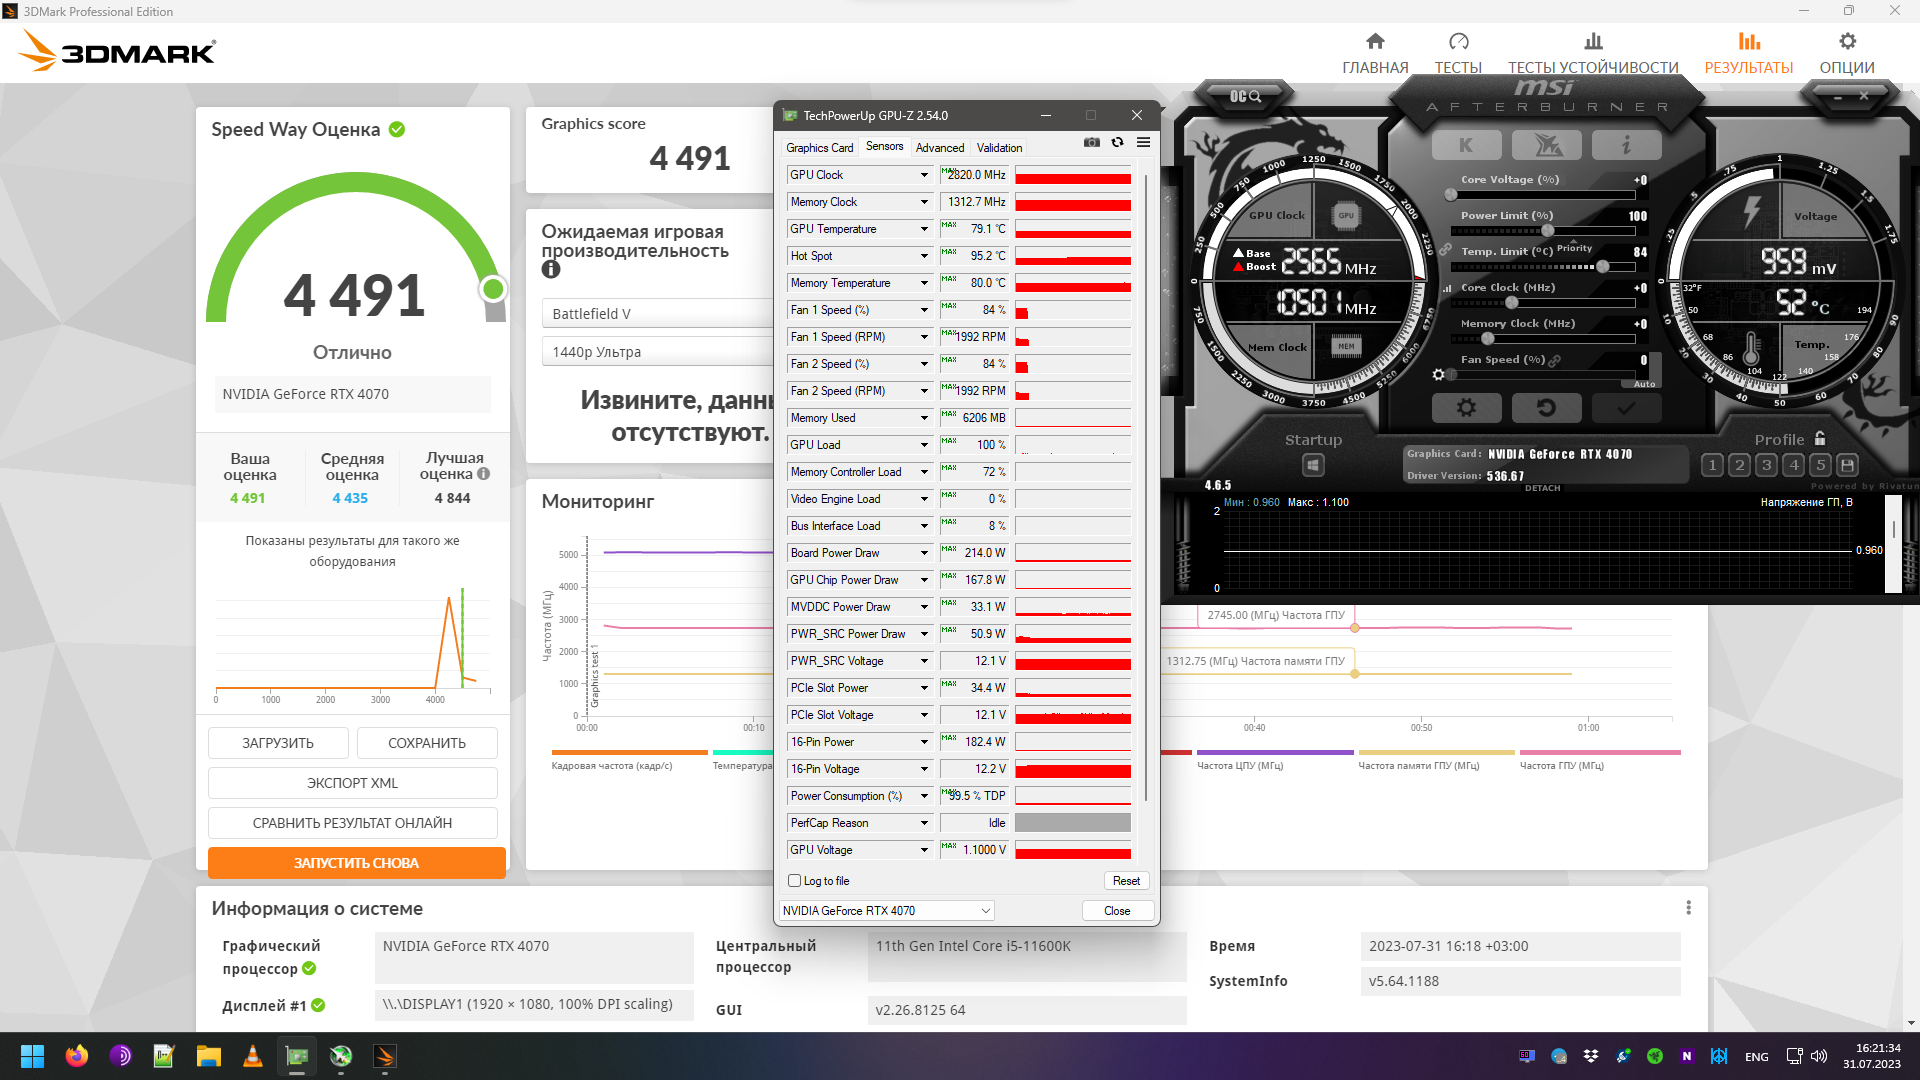Click the Power Limit slider handle
This screenshot has width=1920, height=1080.
tap(1548, 230)
